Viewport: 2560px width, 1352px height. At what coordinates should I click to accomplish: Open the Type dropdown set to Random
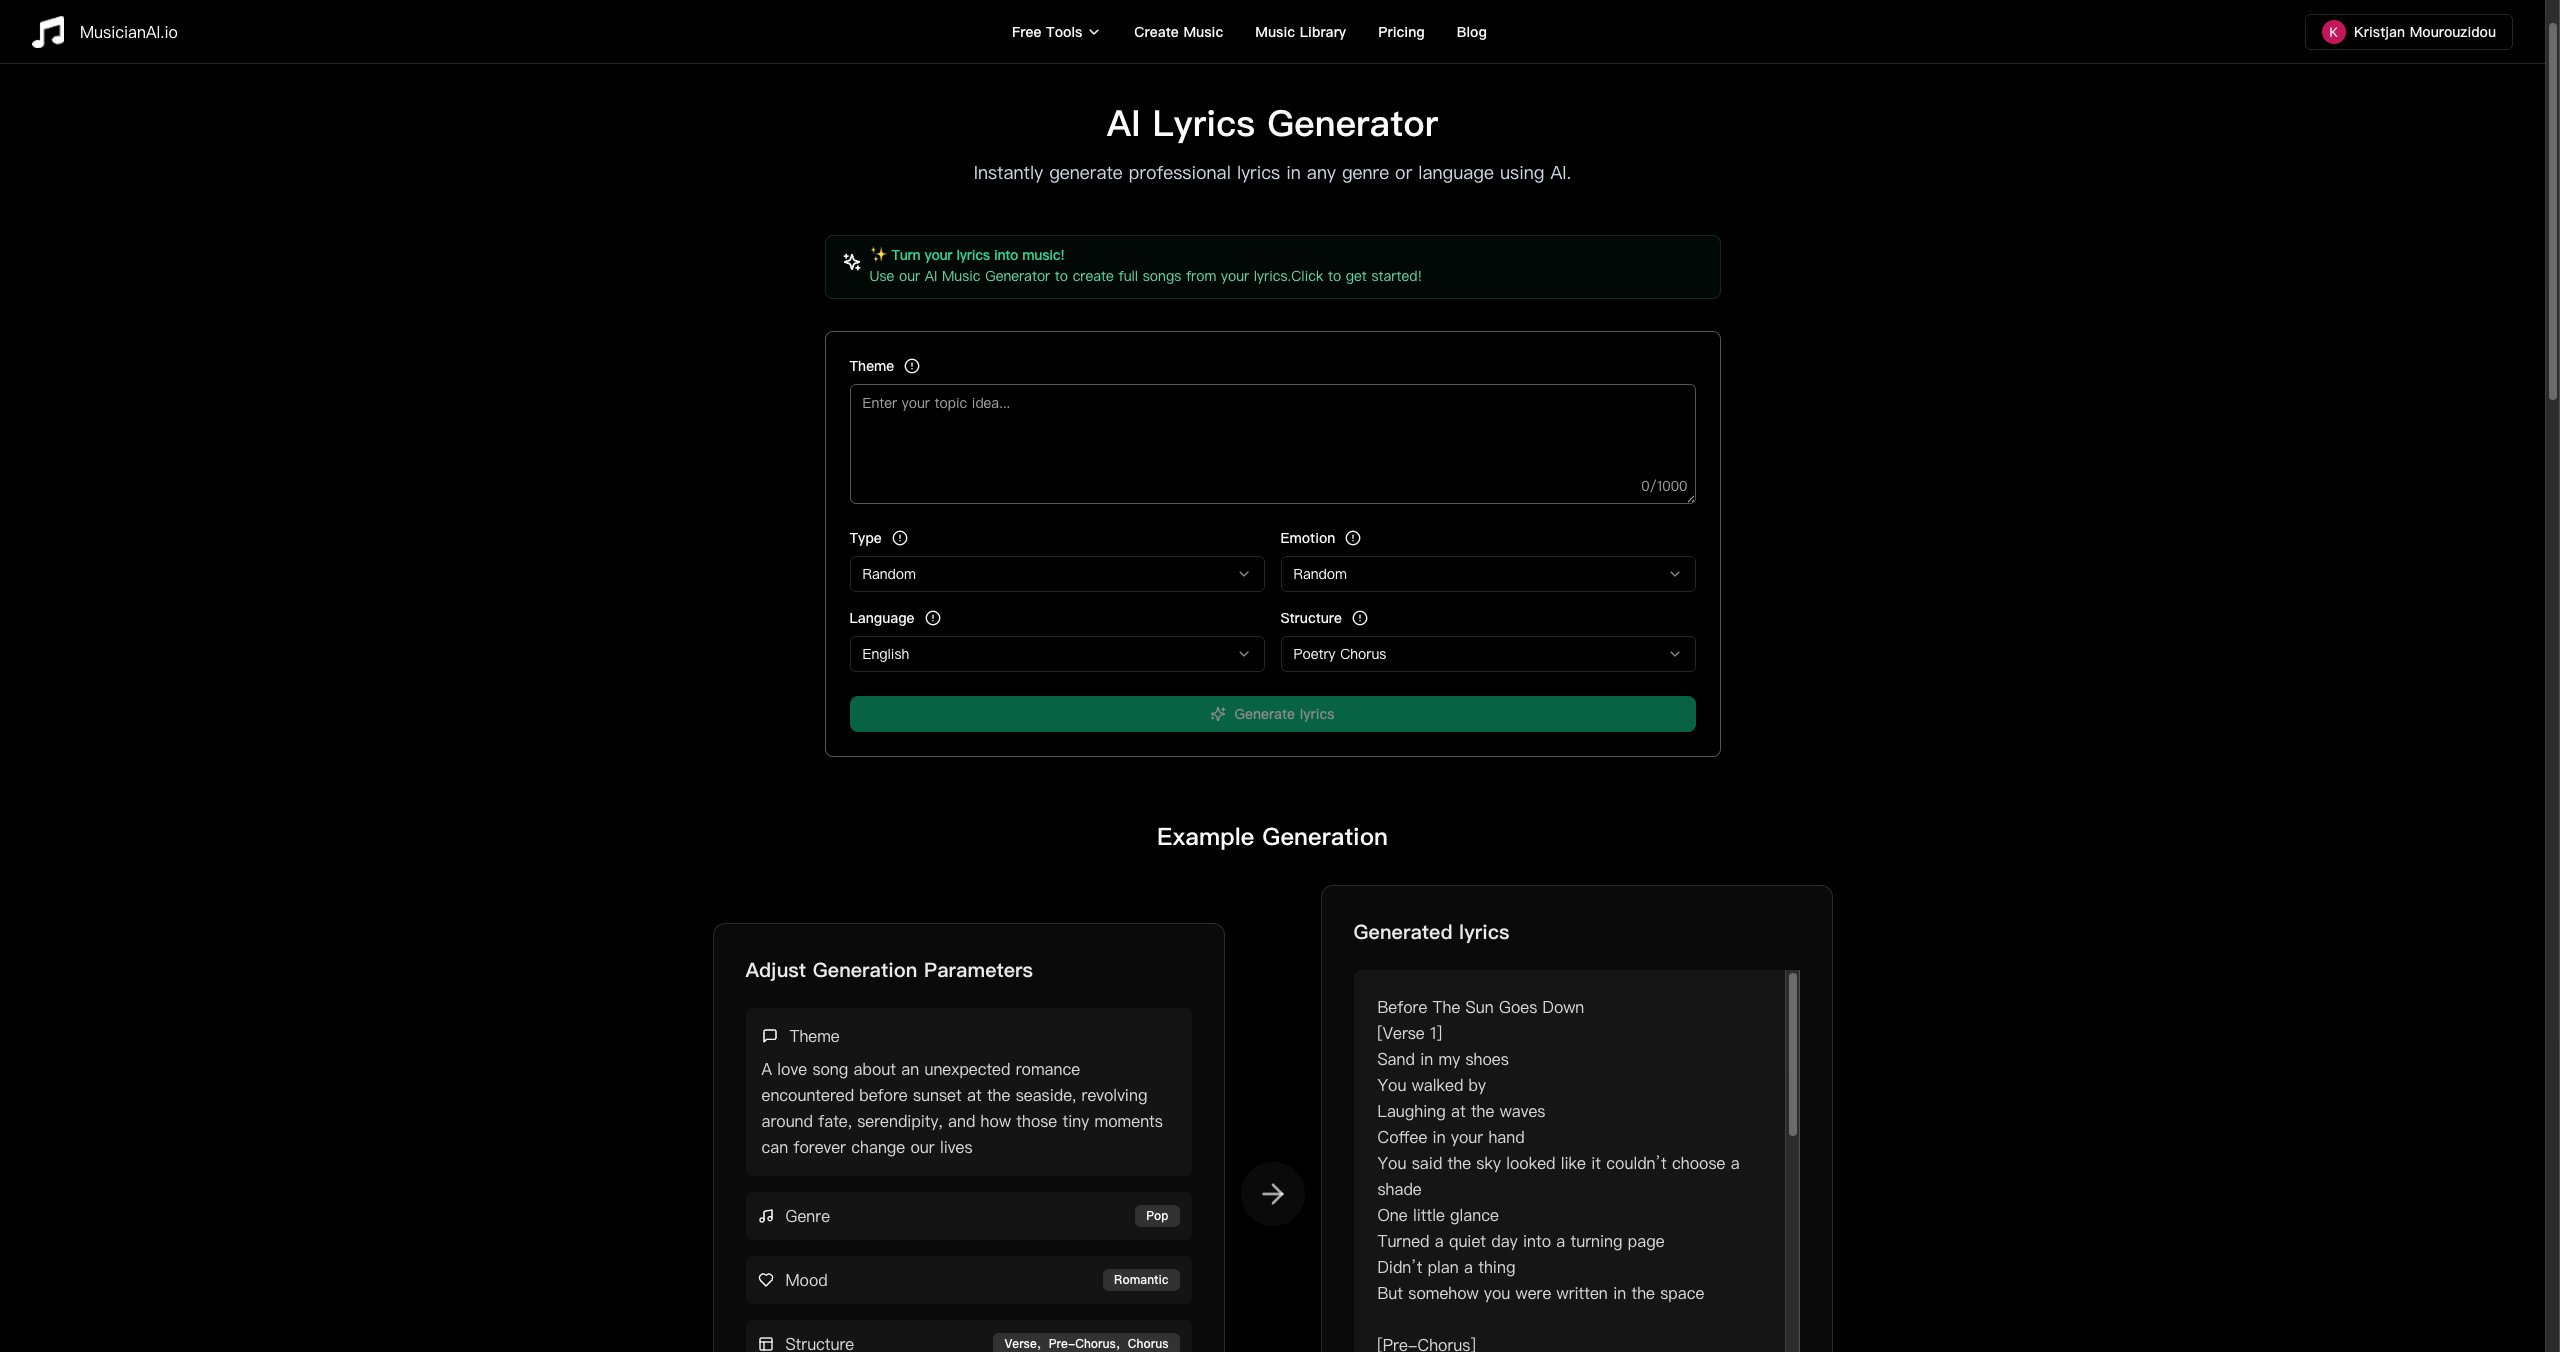coord(1056,574)
